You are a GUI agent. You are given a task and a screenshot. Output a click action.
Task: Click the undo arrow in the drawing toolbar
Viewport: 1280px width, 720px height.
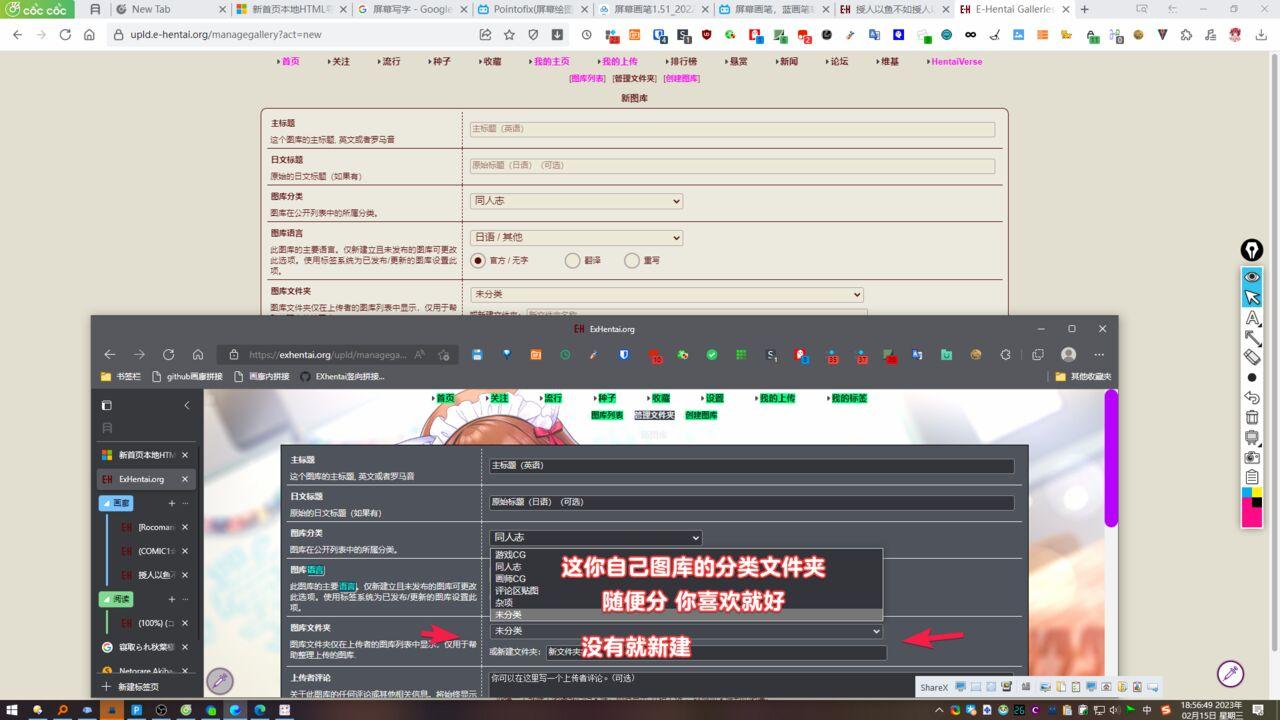1251,397
